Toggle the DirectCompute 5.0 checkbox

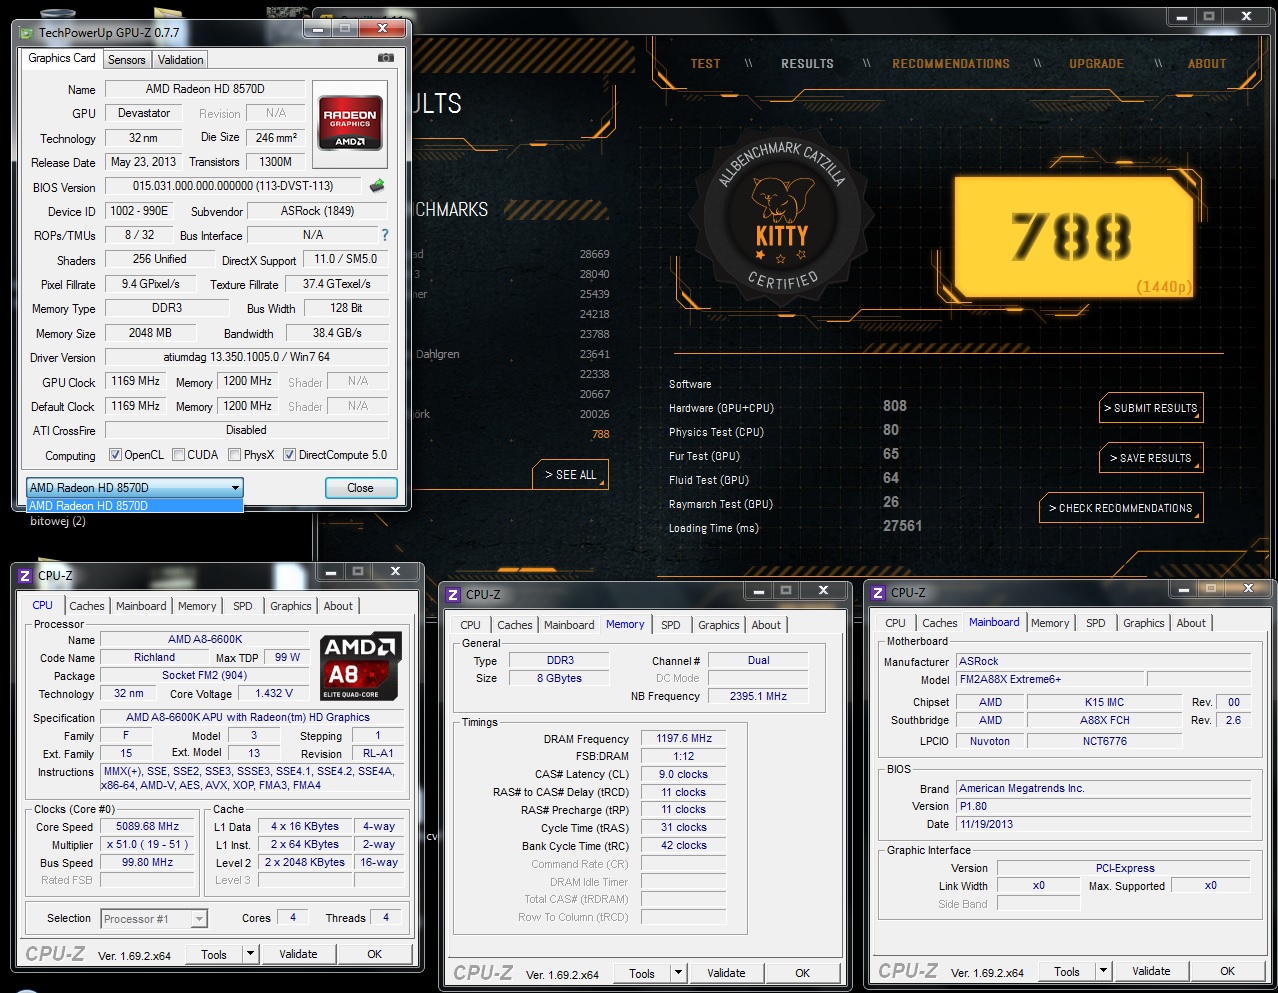coord(289,455)
